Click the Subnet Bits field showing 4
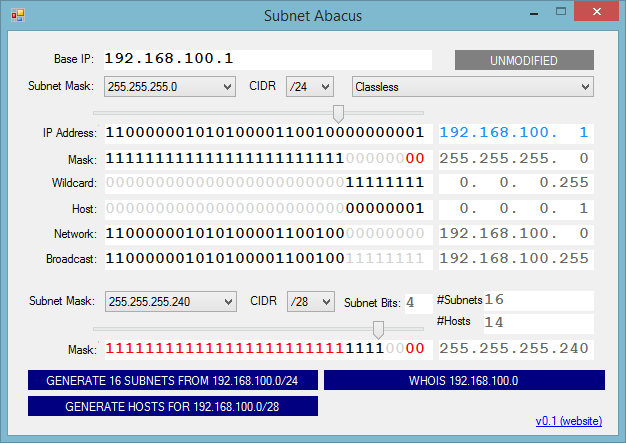Viewport: 626px width, 443px height. coord(418,303)
